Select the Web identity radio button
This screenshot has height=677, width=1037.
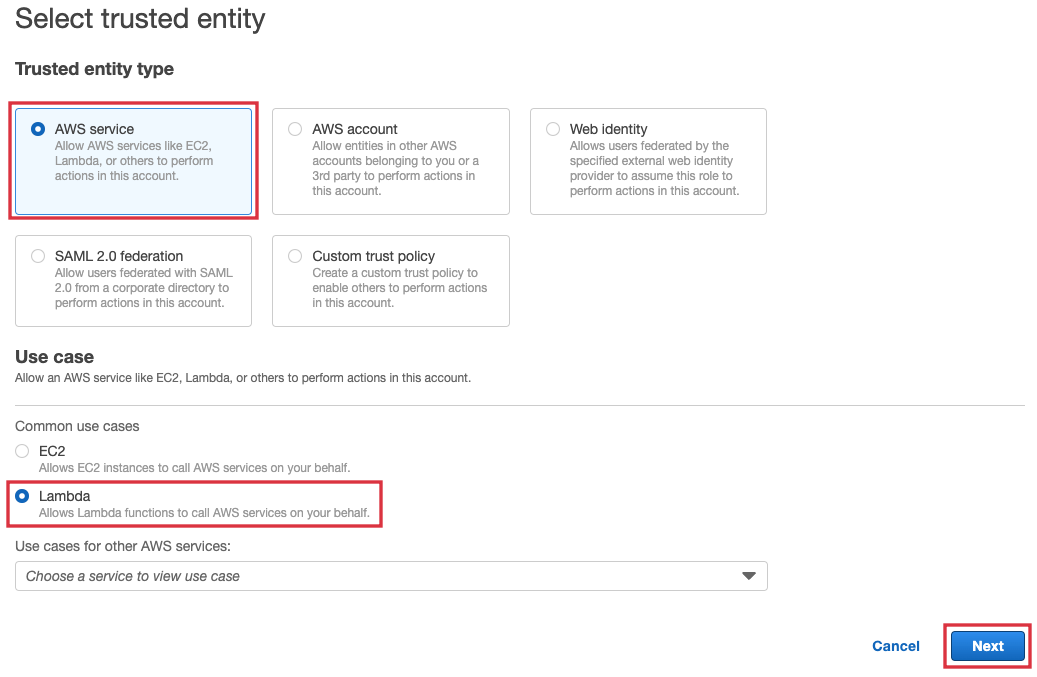click(553, 129)
